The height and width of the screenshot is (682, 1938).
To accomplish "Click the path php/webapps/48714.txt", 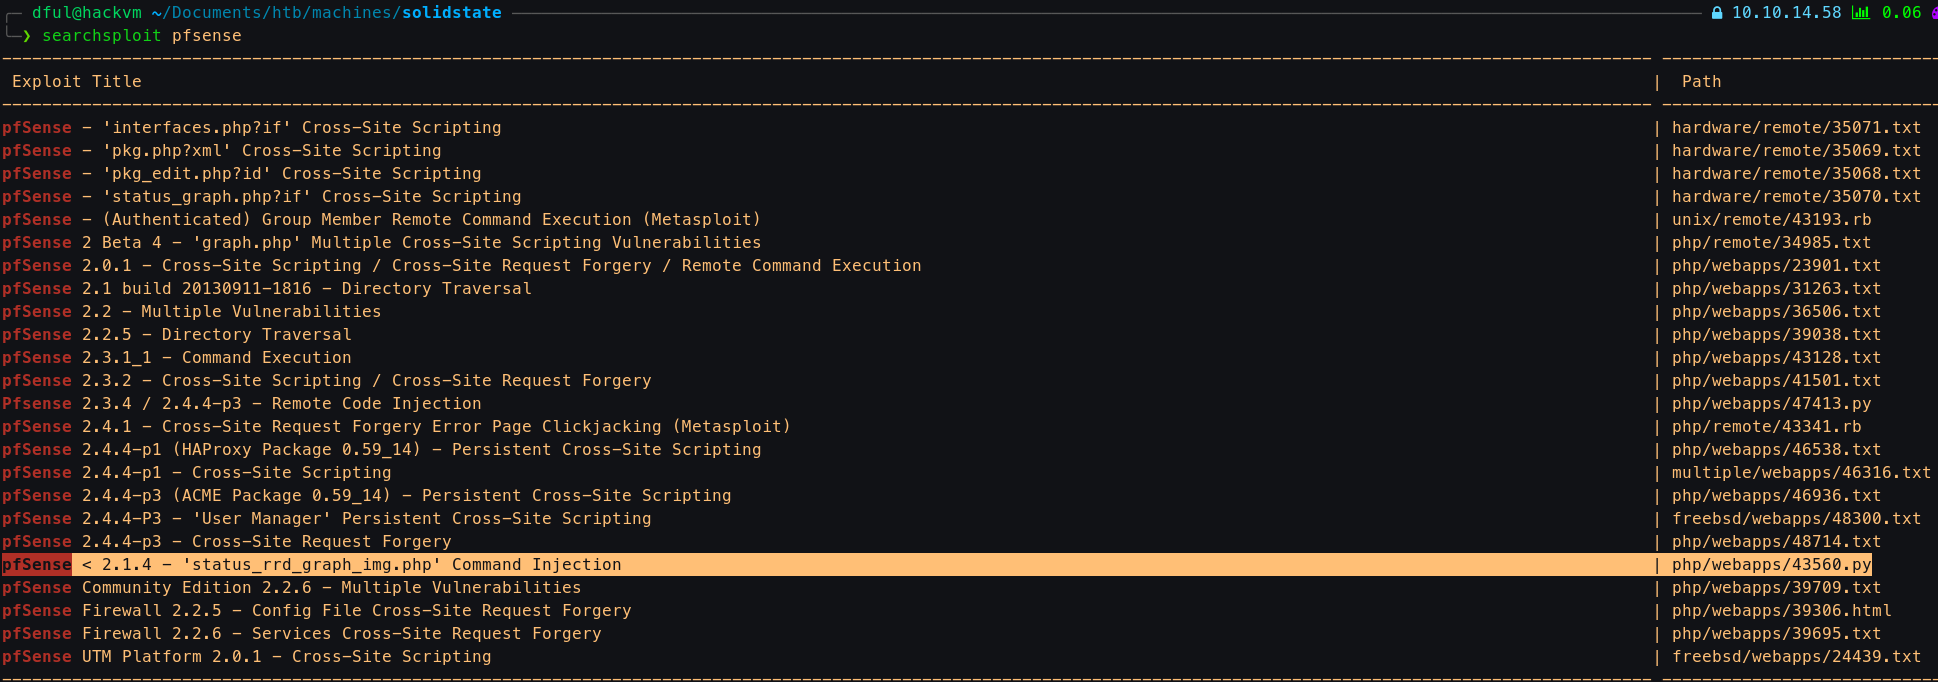I will point(1777,542).
